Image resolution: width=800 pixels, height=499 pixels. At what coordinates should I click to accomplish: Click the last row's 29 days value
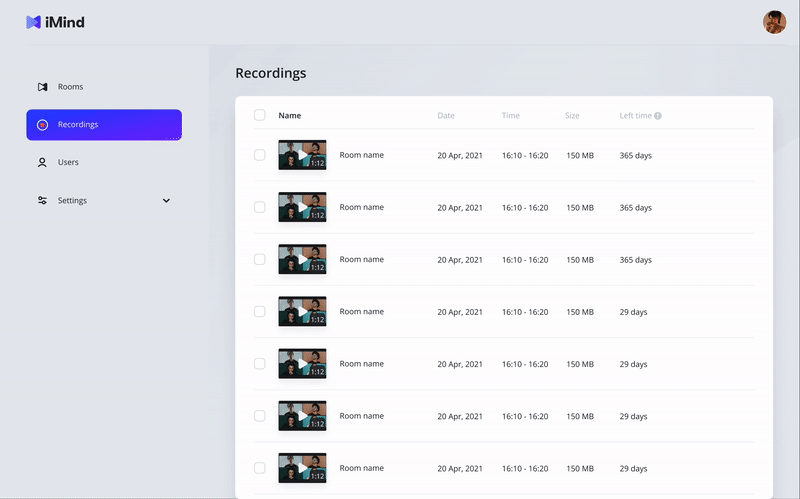click(x=633, y=468)
